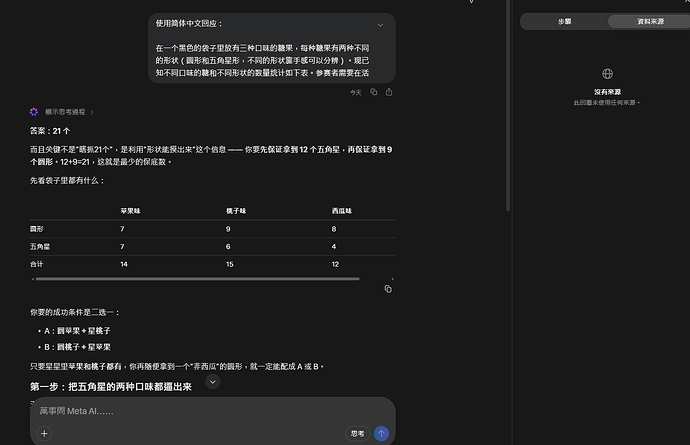Copy the table using the copy icon
Screen dimensions: 690x445
(388, 289)
